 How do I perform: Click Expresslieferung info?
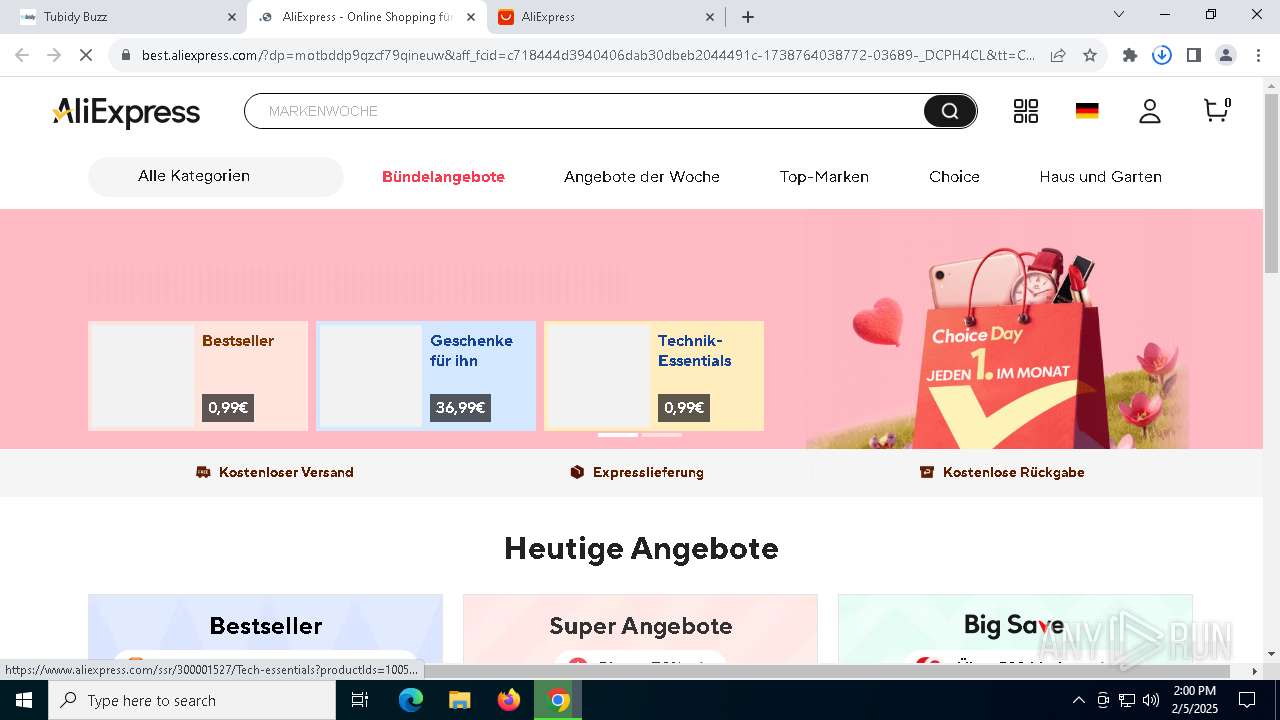tap(637, 472)
